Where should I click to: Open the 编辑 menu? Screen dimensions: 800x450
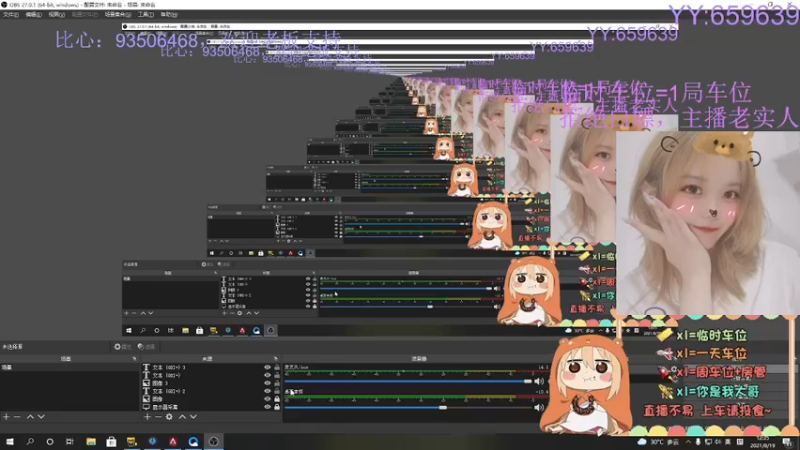coord(33,15)
